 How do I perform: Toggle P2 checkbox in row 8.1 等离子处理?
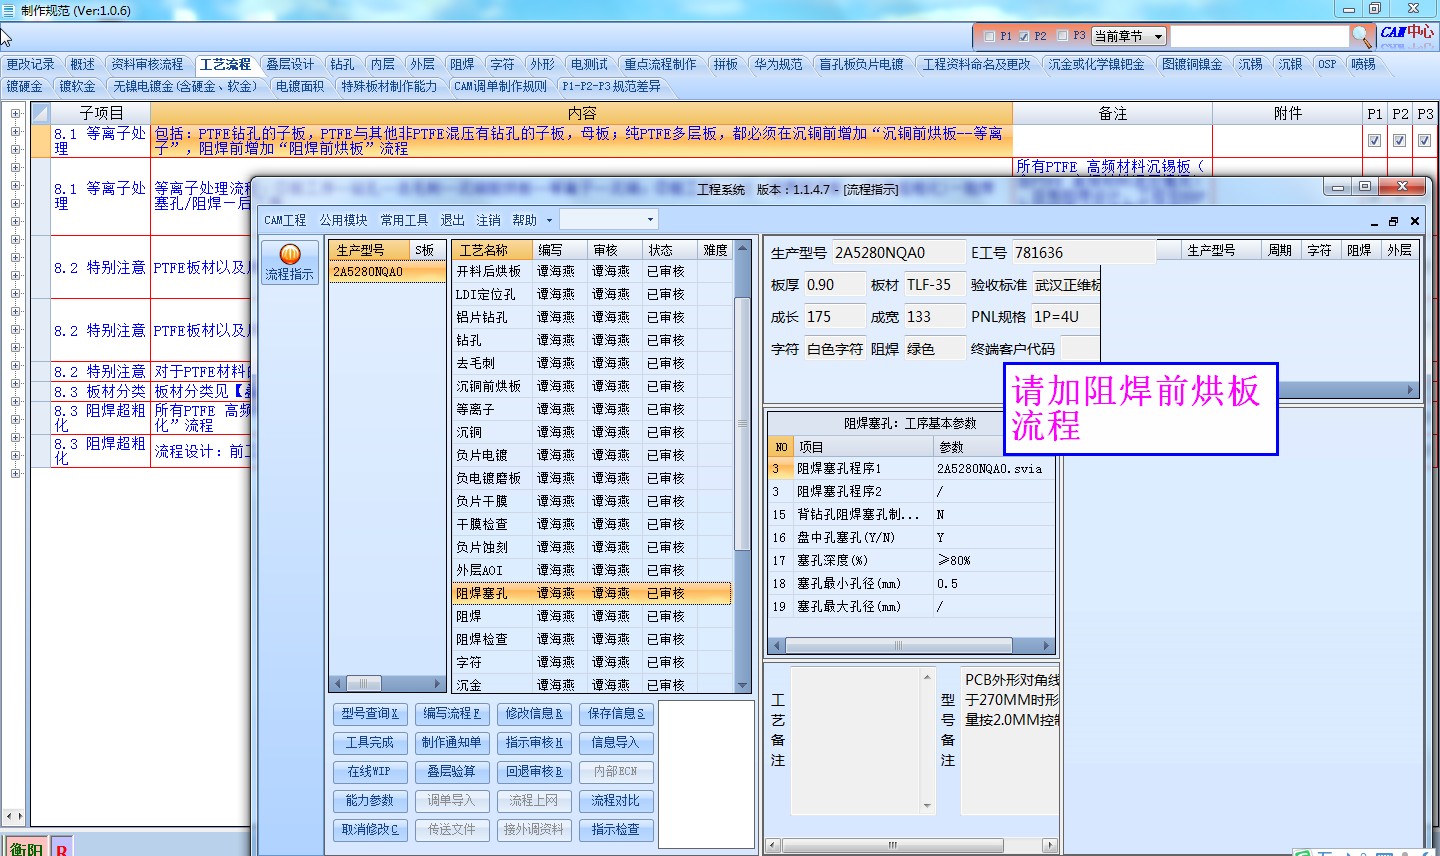[1399, 141]
